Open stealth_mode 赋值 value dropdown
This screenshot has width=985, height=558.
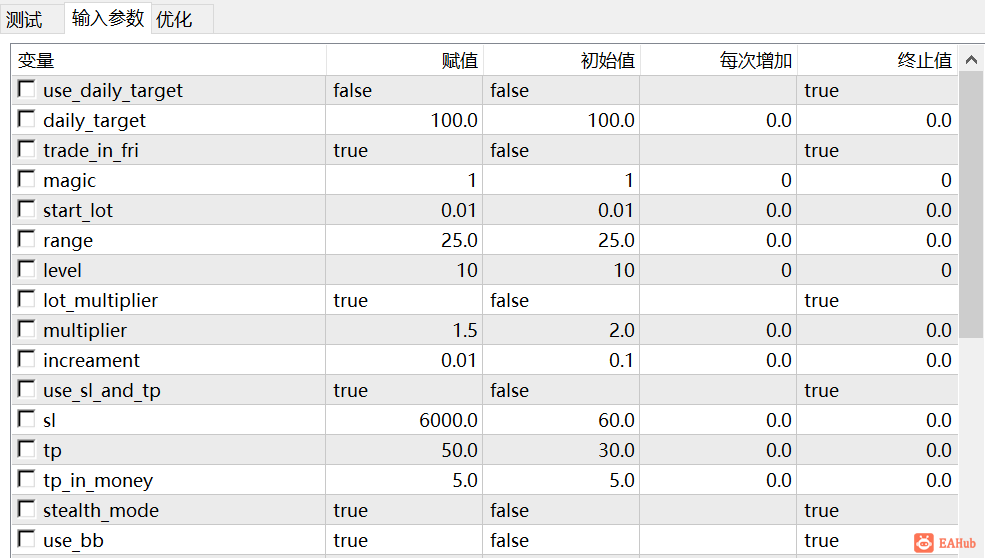404,510
